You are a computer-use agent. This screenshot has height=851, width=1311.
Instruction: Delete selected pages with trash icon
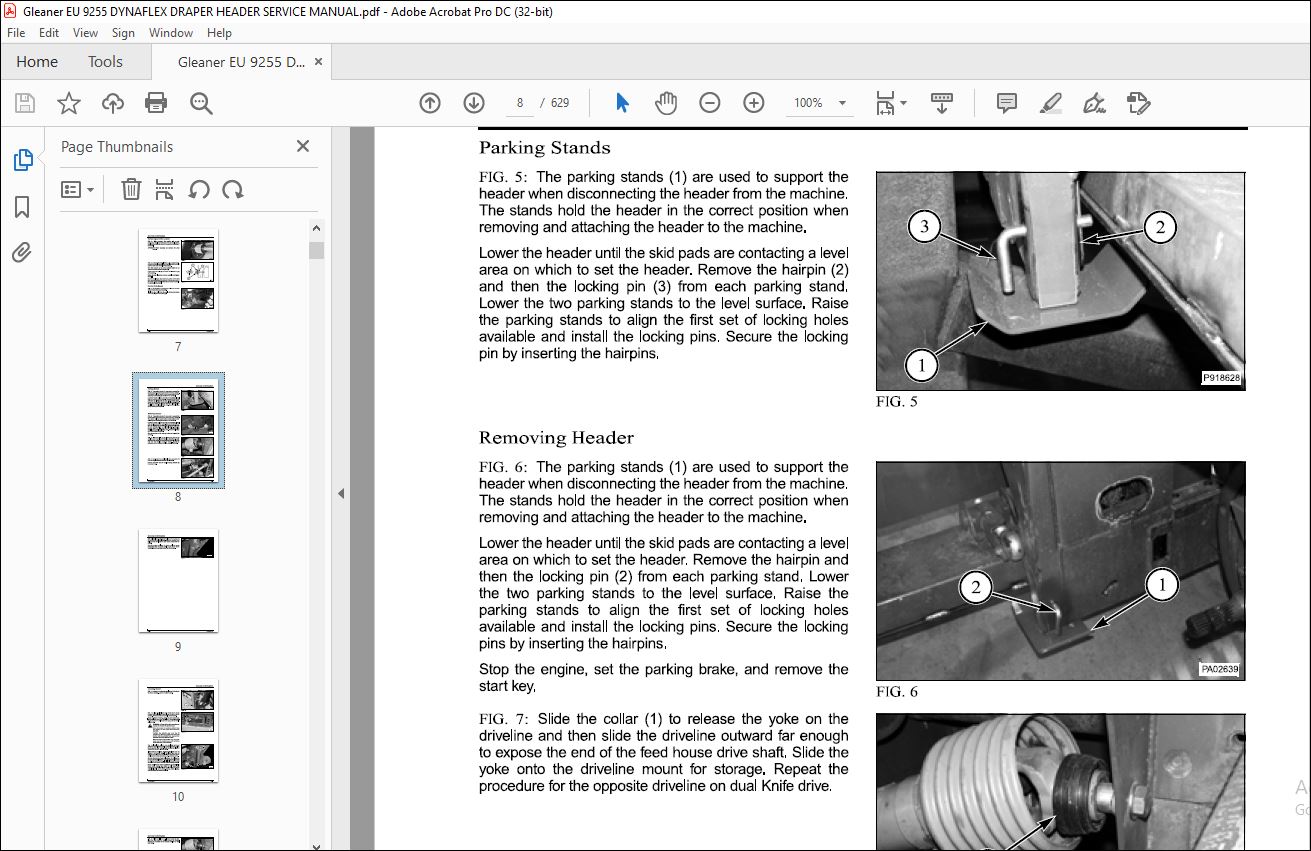coord(131,189)
